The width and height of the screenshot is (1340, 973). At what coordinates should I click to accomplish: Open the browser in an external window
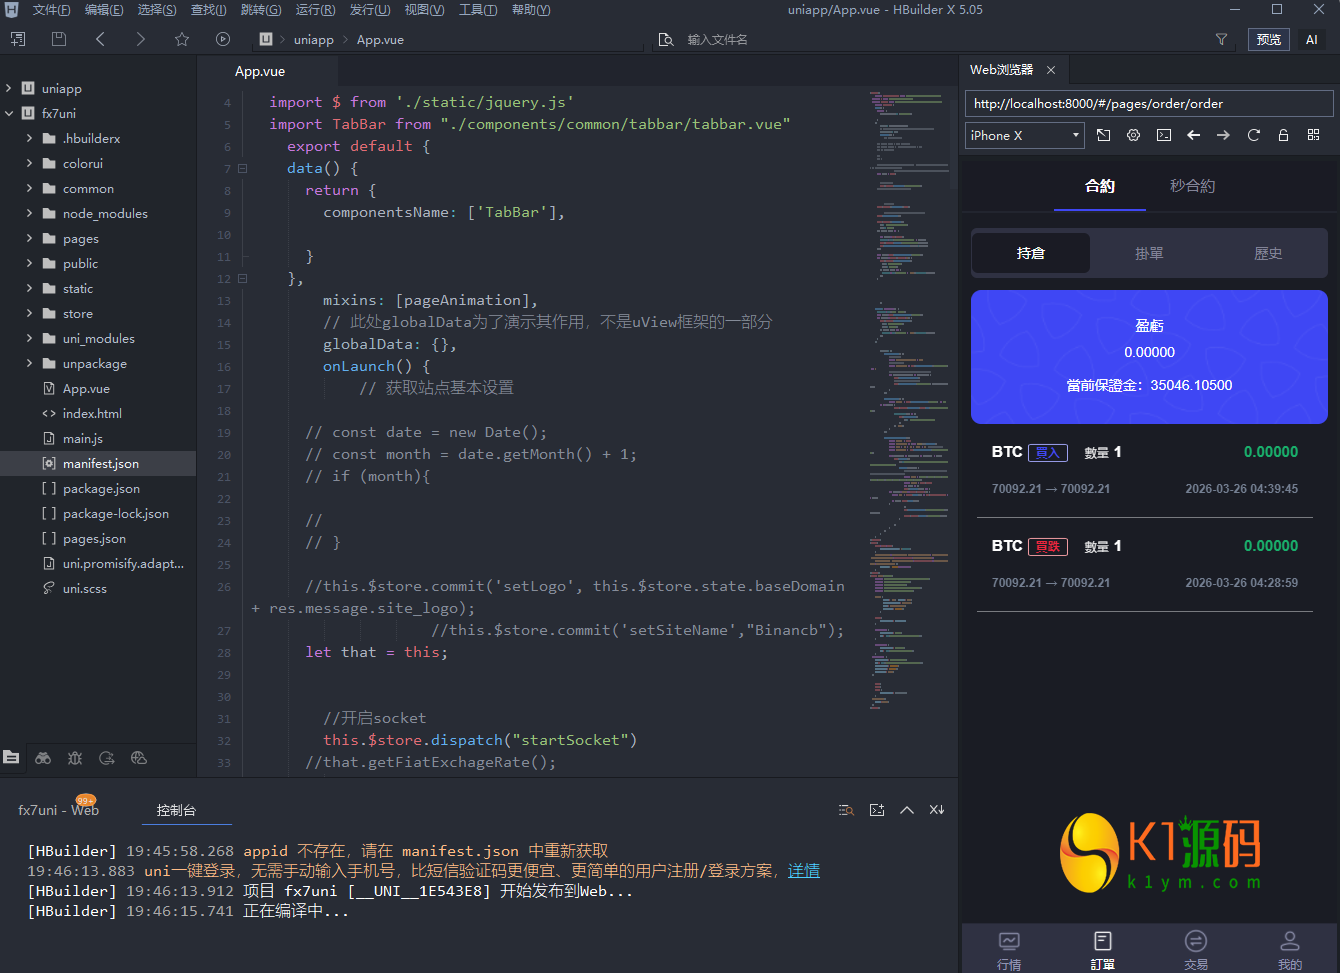click(x=1103, y=135)
